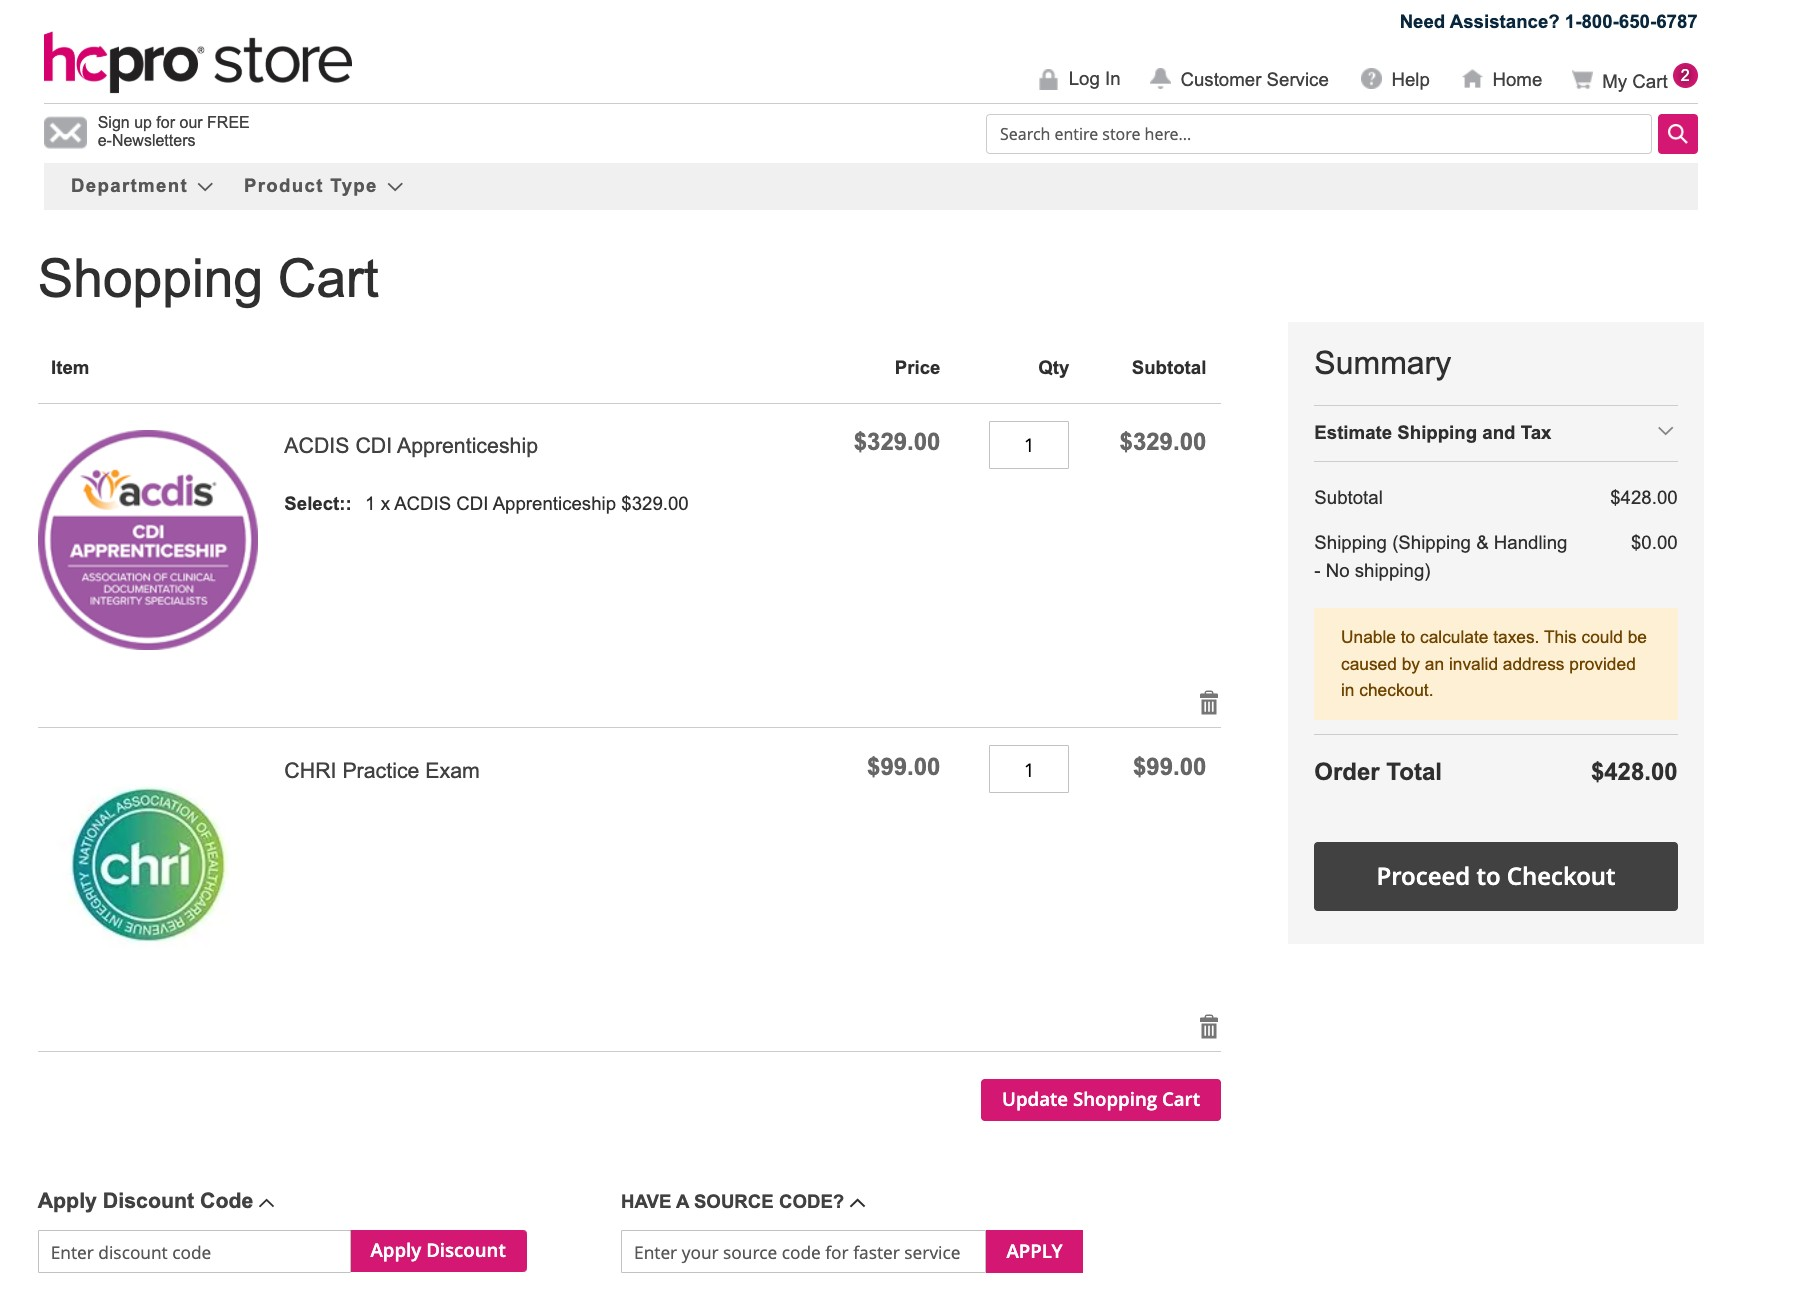Screen dimensions: 1798x1304
Task: Click the magnifying glass search button
Action: point(1677,134)
